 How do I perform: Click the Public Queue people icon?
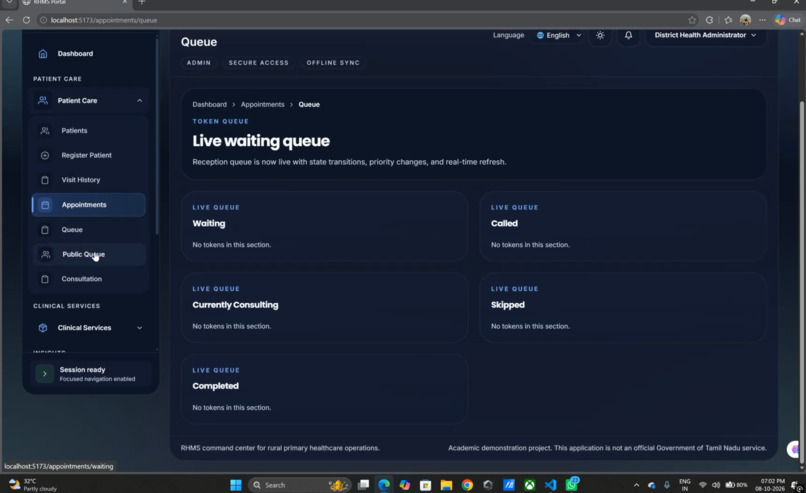(x=46, y=254)
